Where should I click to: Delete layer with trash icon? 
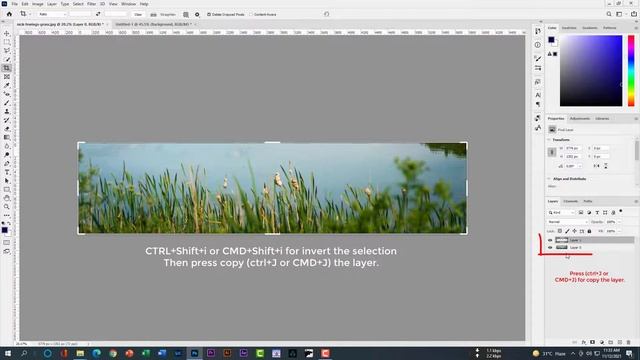point(629,342)
